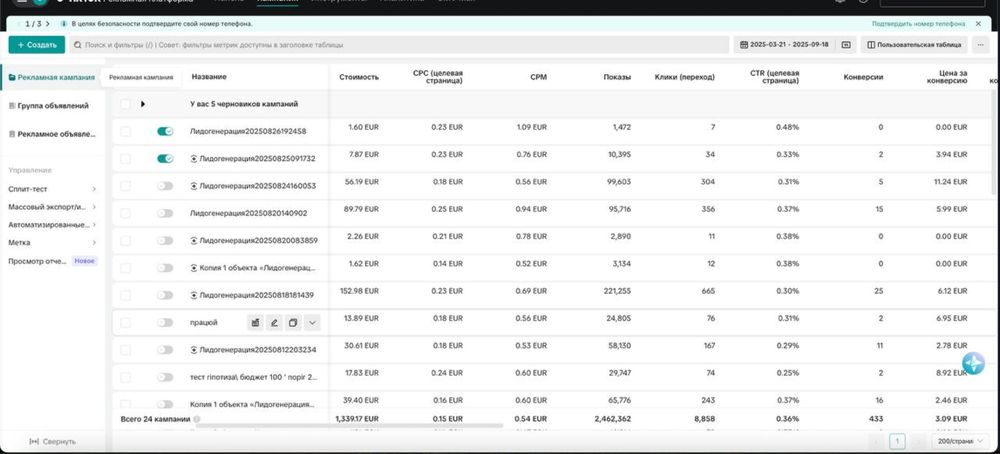The width and height of the screenshot is (1000, 454).
Task: Duplicate the працой campaign with copy icon
Action: click(293, 323)
